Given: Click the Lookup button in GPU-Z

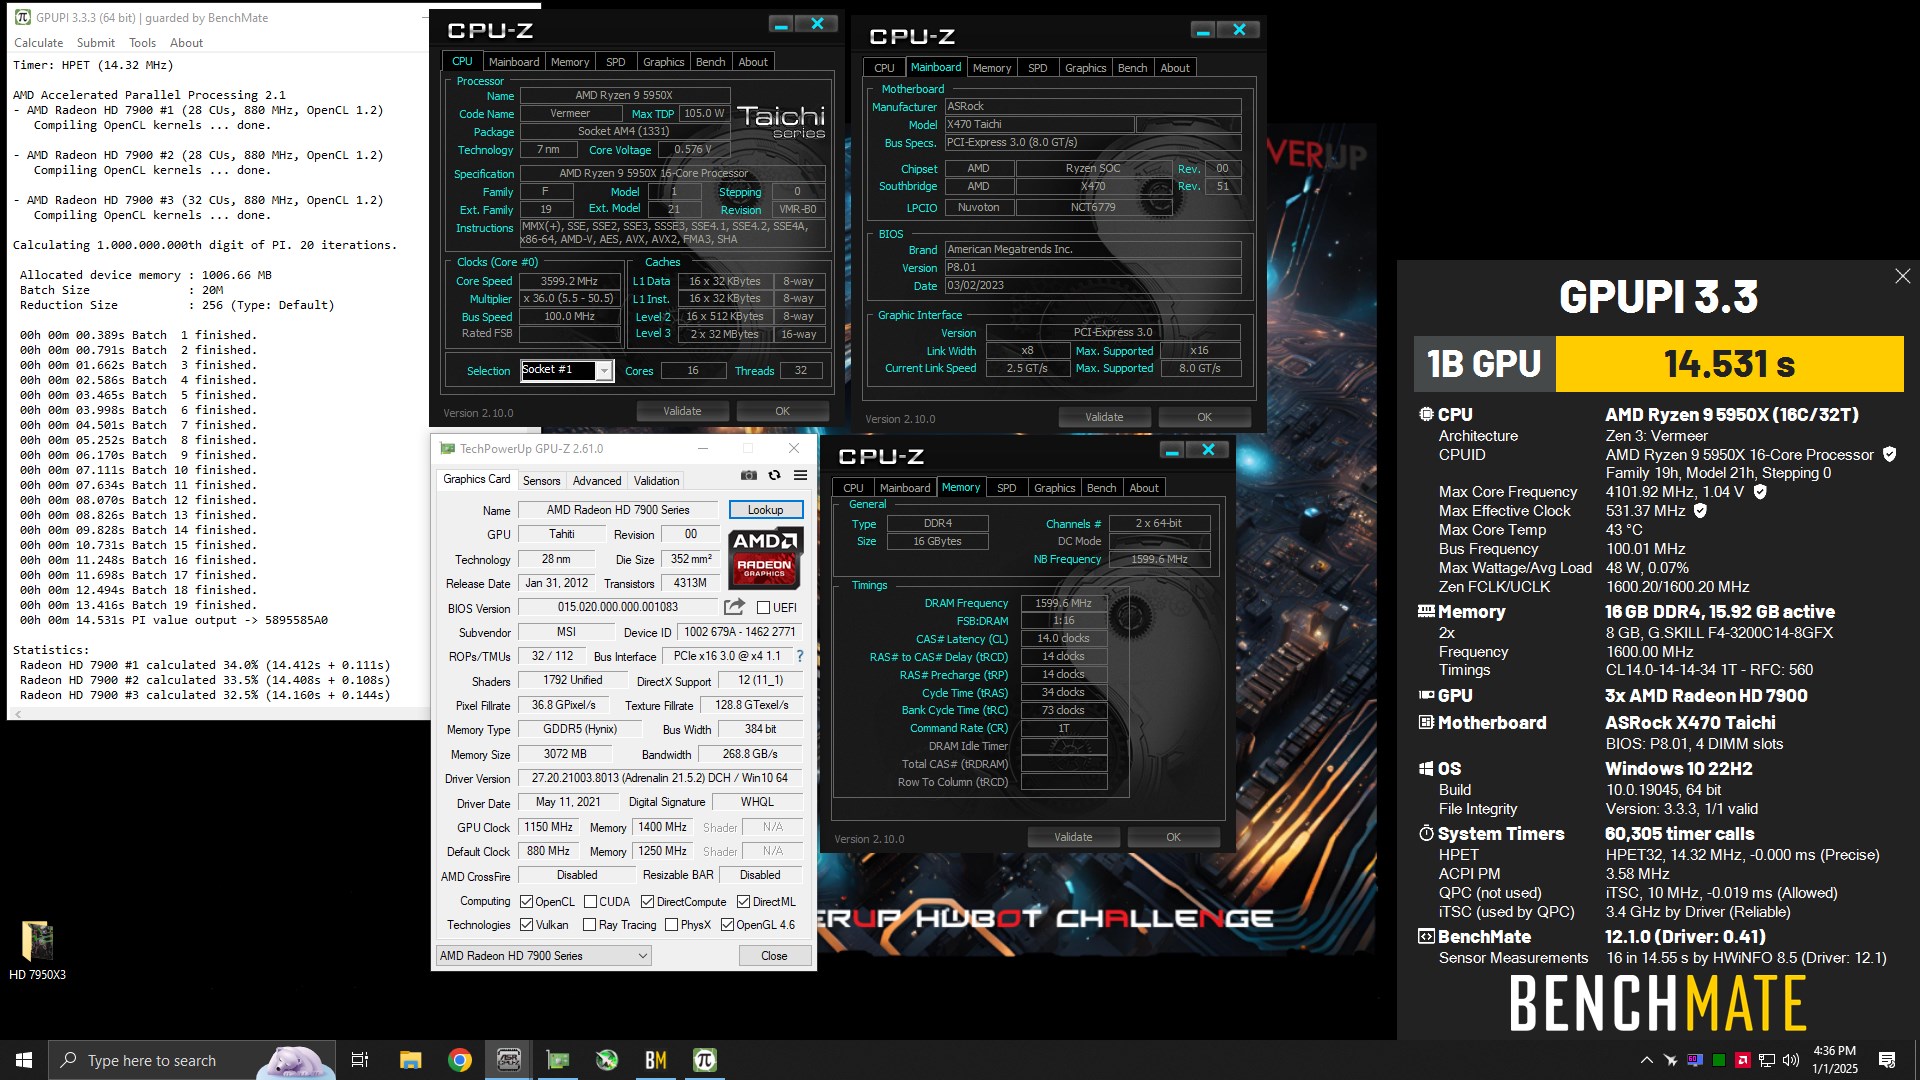Looking at the screenshot, I should [x=765, y=510].
